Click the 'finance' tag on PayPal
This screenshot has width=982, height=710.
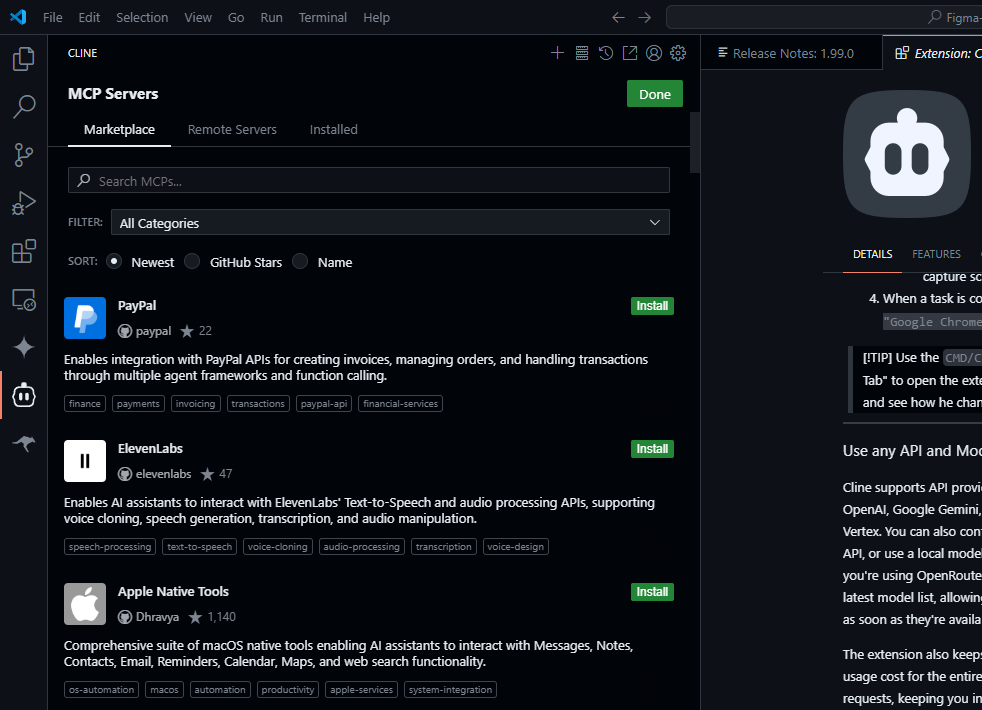85,404
